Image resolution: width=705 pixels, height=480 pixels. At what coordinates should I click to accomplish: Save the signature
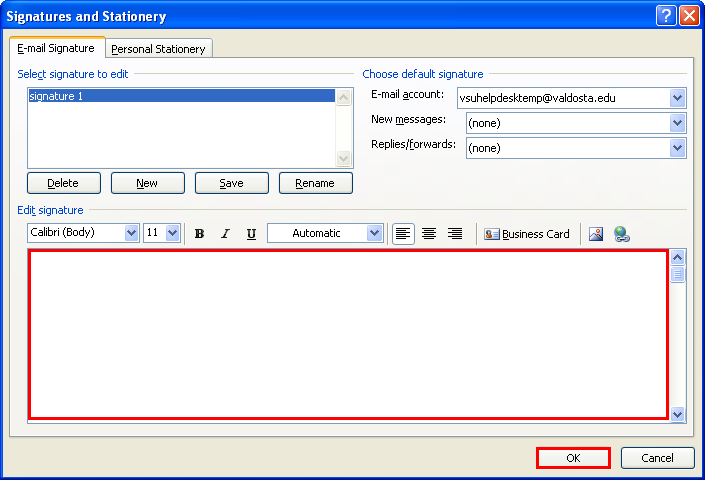click(x=232, y=183)
